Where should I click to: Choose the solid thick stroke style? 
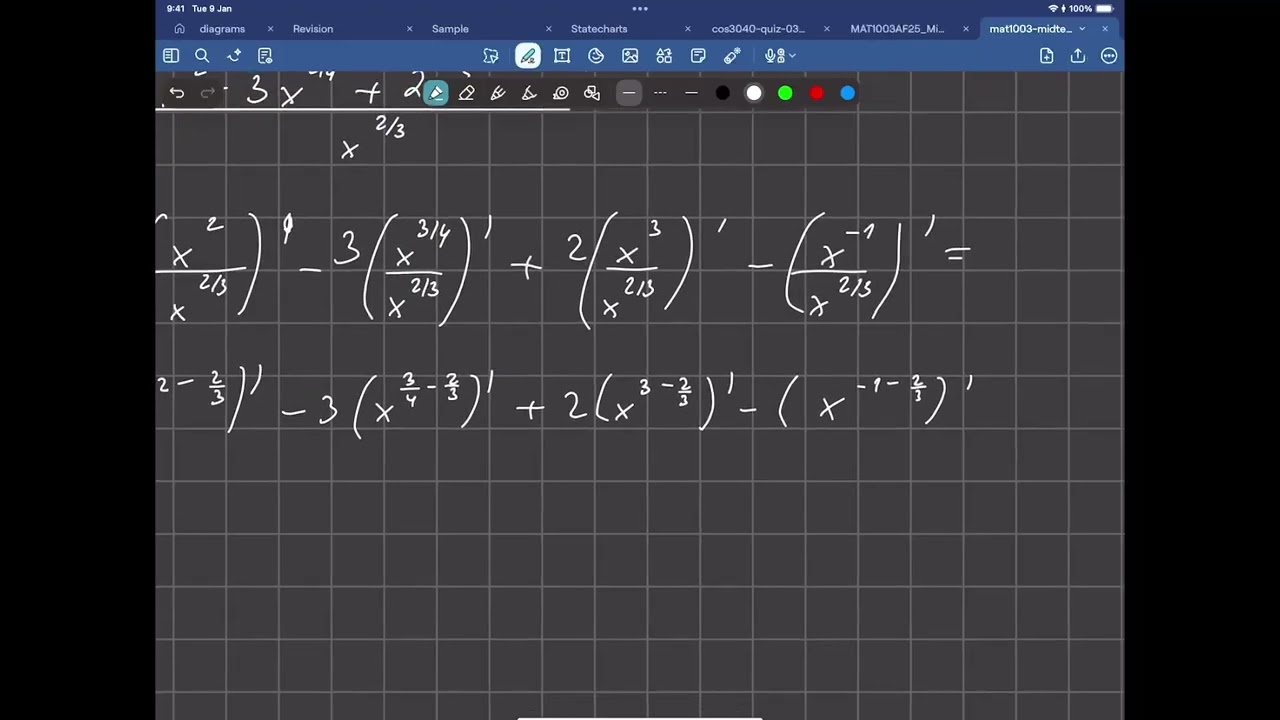(x=629, y=93)
